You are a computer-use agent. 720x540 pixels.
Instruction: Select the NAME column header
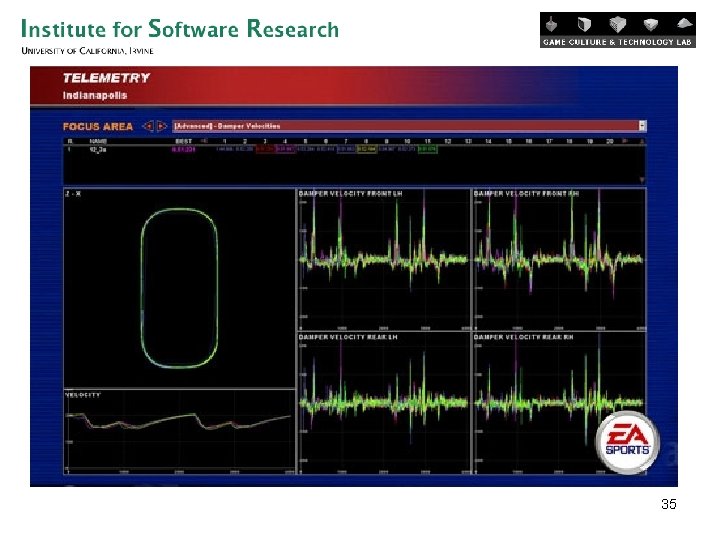[x=98, y=141]
